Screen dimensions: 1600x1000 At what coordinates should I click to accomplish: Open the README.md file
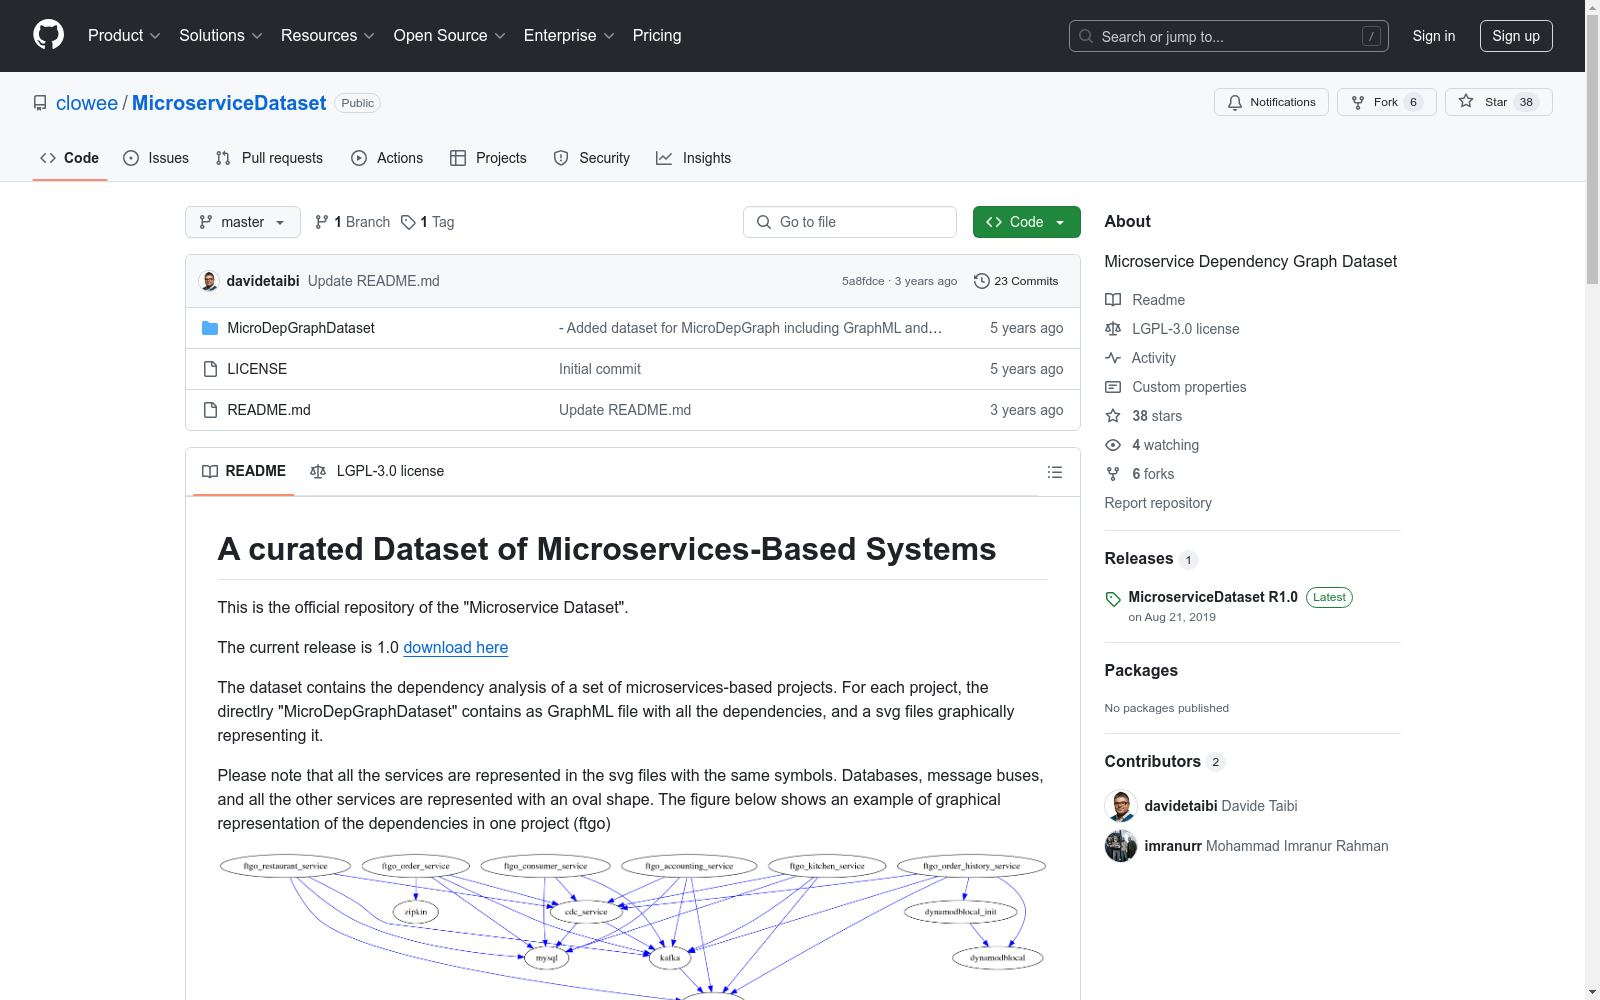click(x=269, y=410)
